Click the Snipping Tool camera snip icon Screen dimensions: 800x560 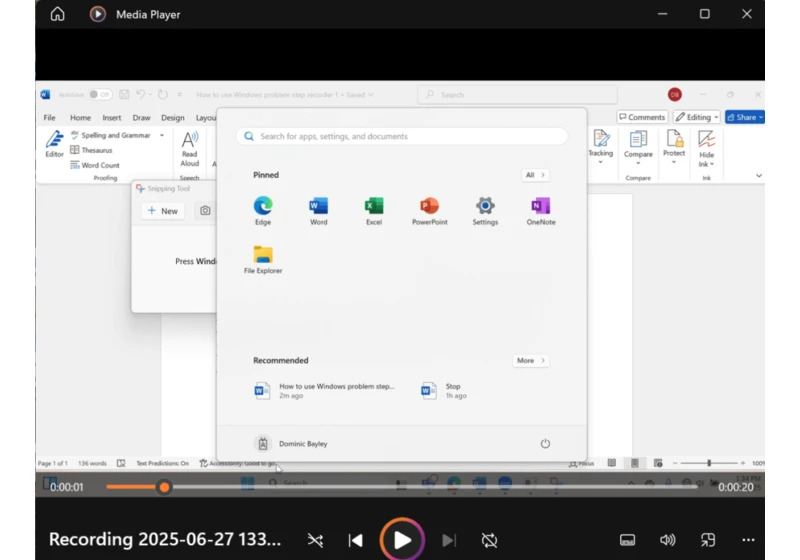205,211
